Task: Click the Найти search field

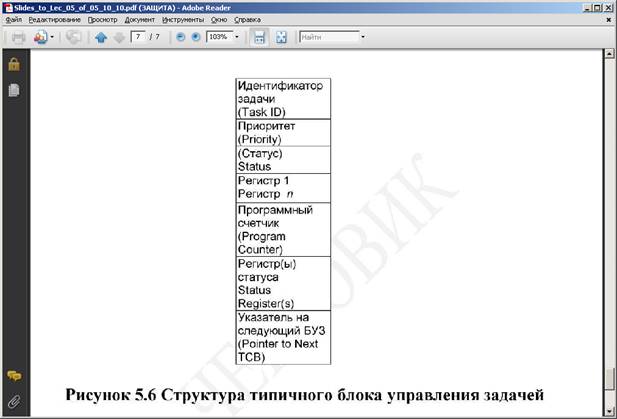Action: pyautogui.click(x=329, y=37)
